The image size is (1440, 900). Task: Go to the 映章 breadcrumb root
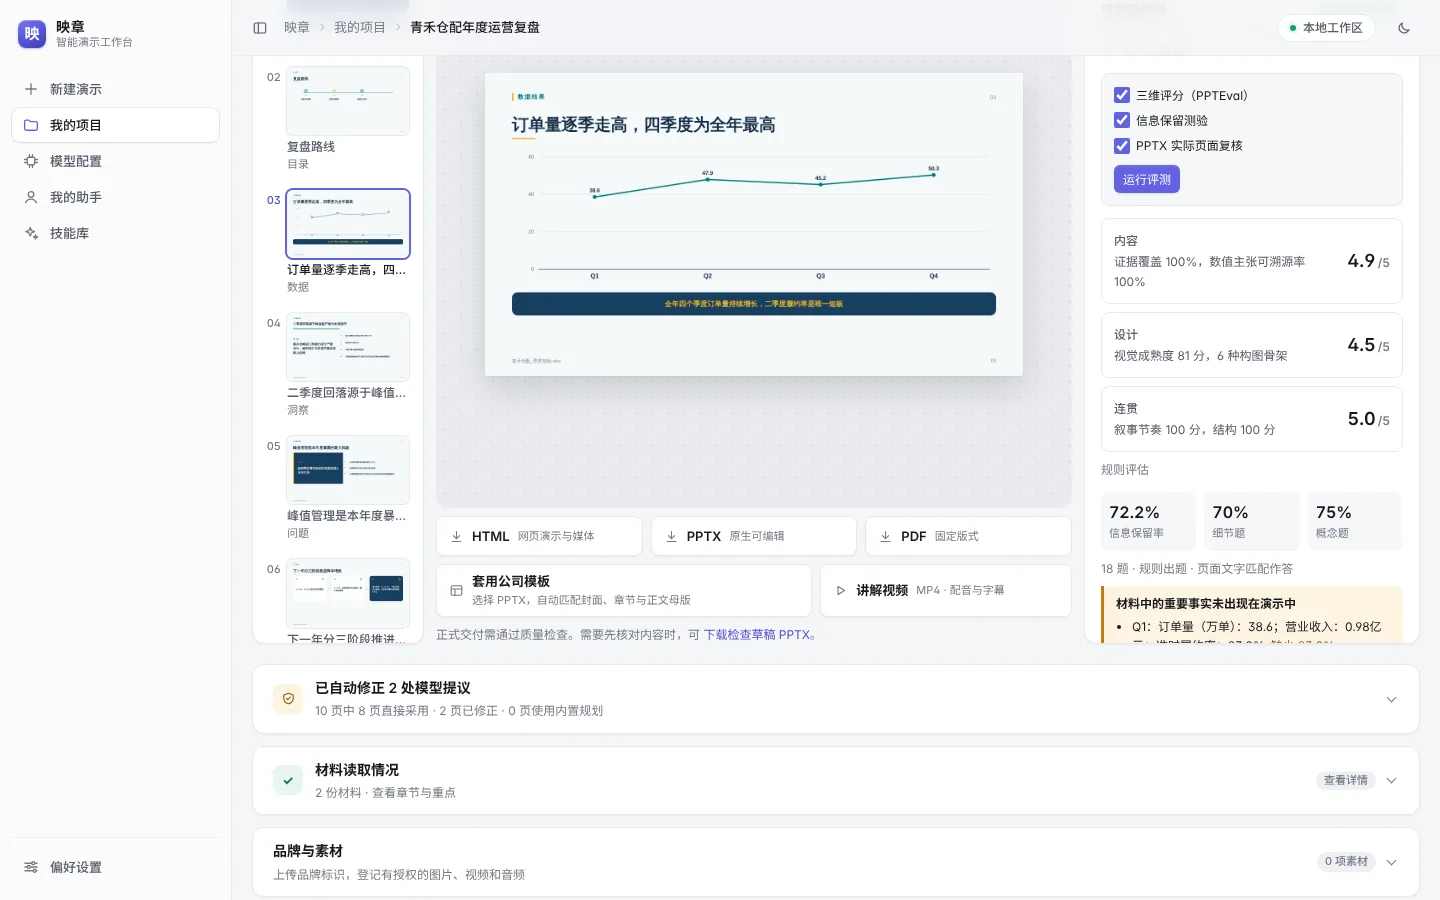[x=297, y=28]
